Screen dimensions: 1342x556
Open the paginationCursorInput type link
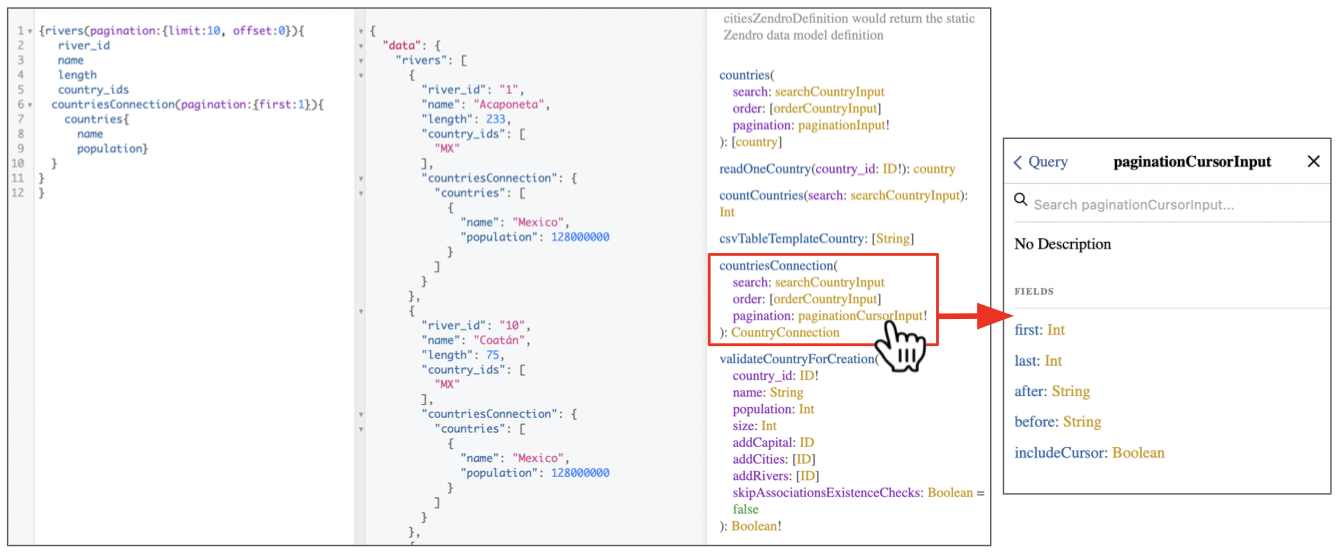860,315
